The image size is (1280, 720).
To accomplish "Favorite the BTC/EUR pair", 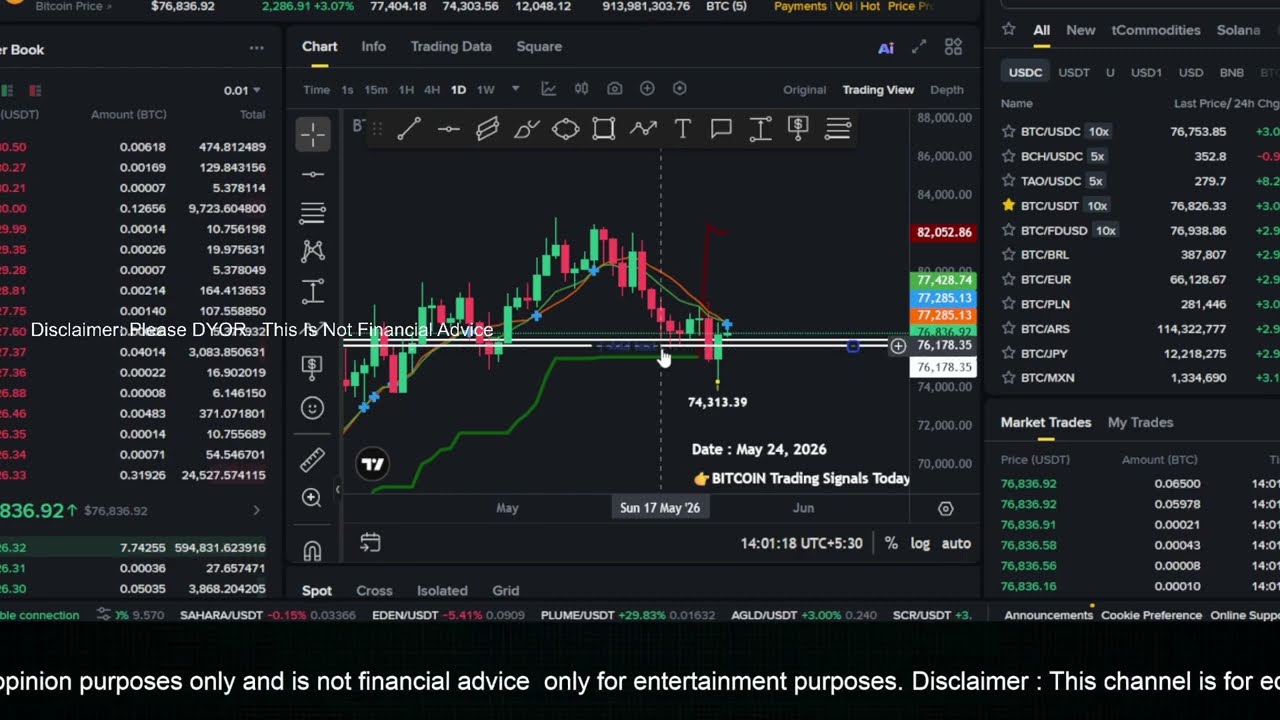I will (1009, 280).
